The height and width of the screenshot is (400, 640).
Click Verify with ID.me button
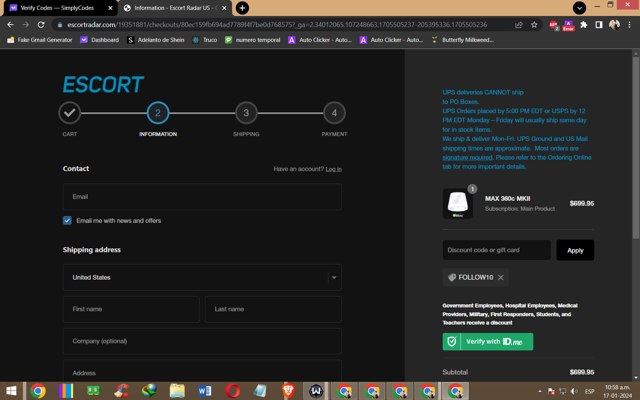click(488, 342)
